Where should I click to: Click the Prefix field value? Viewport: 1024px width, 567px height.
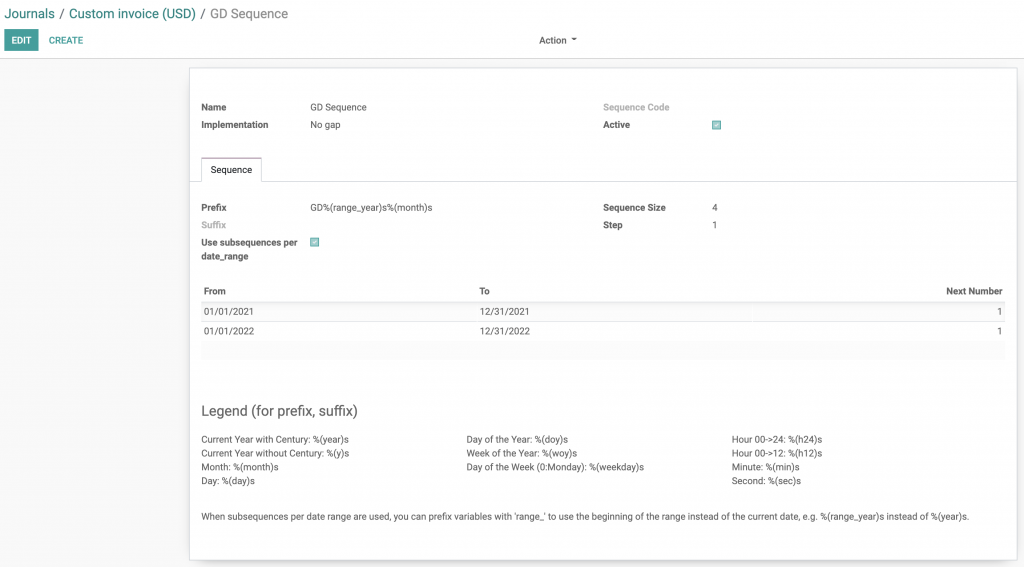click(x=371, y=208)
